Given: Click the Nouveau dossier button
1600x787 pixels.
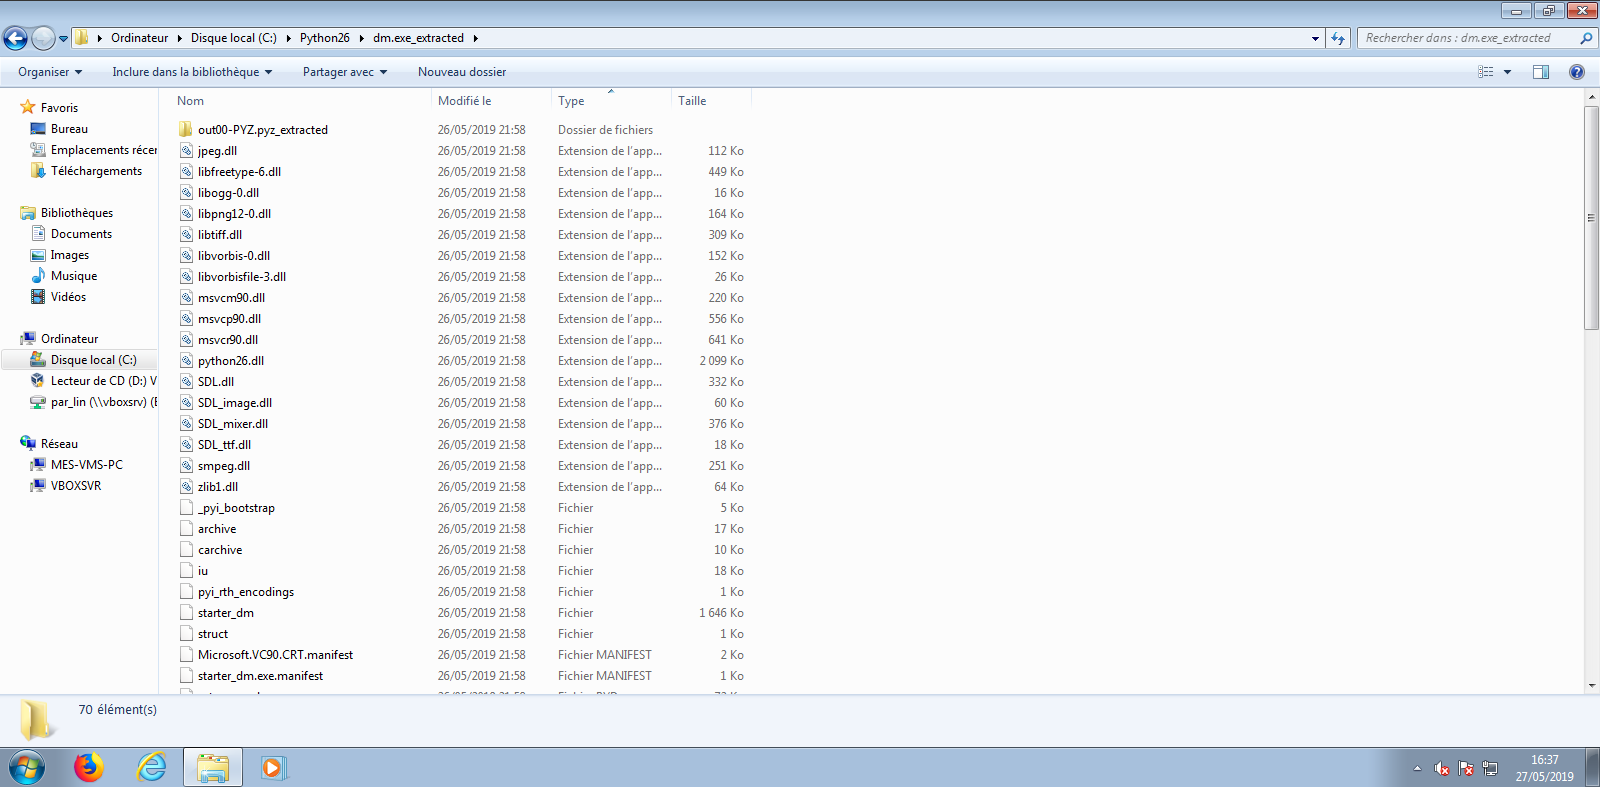Looking at the screenshot, I should tap(462, 72).
